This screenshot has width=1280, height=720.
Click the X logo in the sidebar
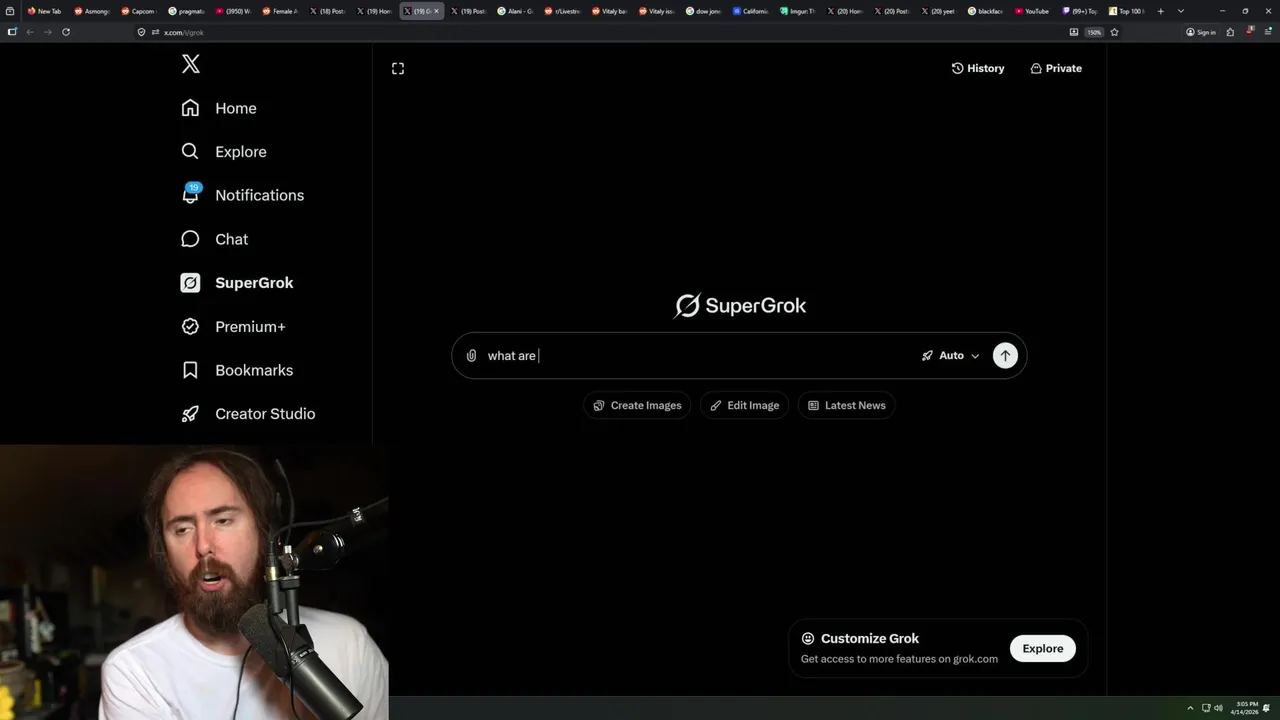[191, 65]
